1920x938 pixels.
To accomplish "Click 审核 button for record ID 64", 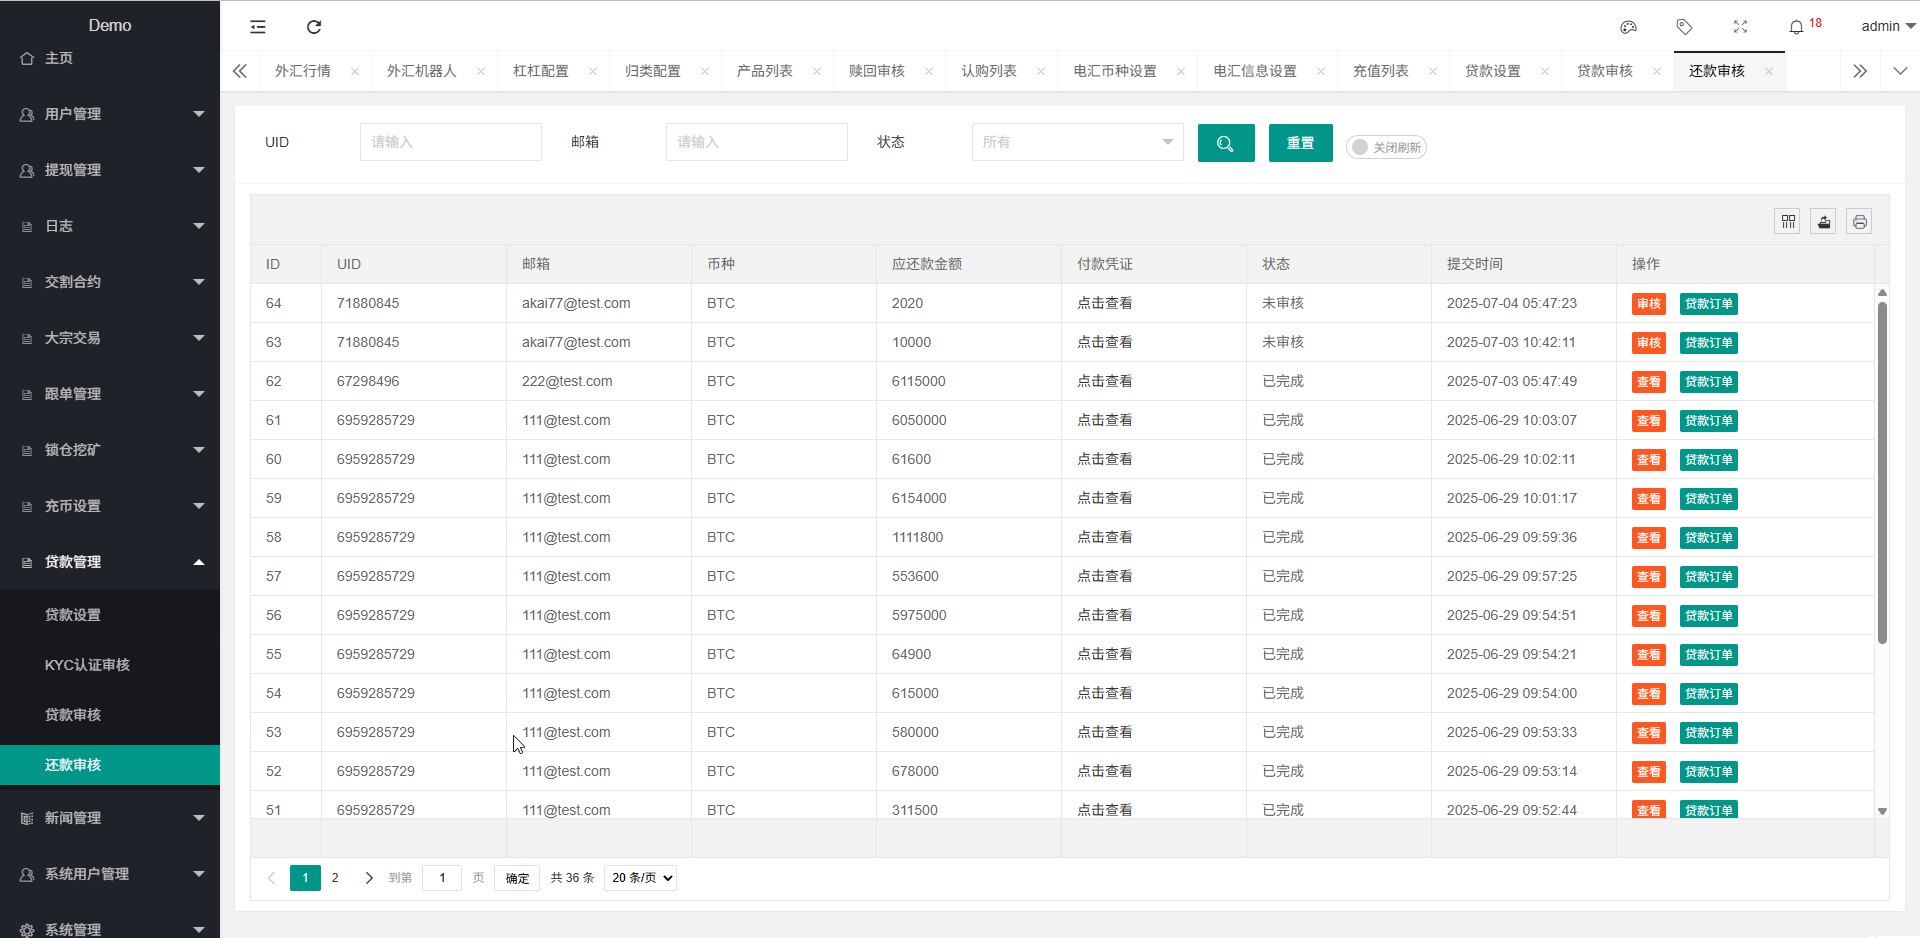I will [x=1648, y=304].
